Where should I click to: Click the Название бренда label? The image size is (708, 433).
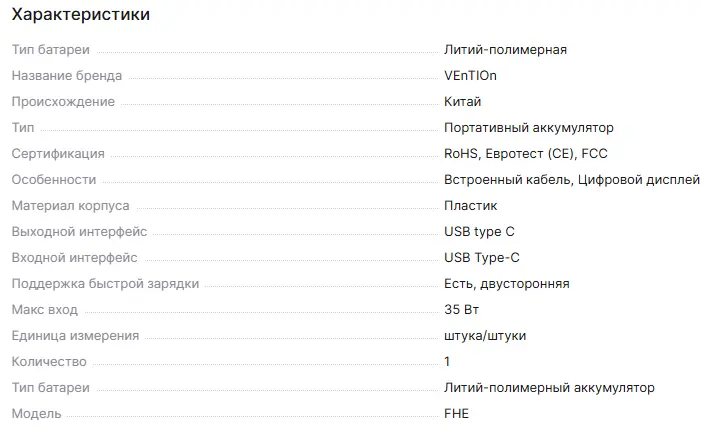[x=67, y=76]
